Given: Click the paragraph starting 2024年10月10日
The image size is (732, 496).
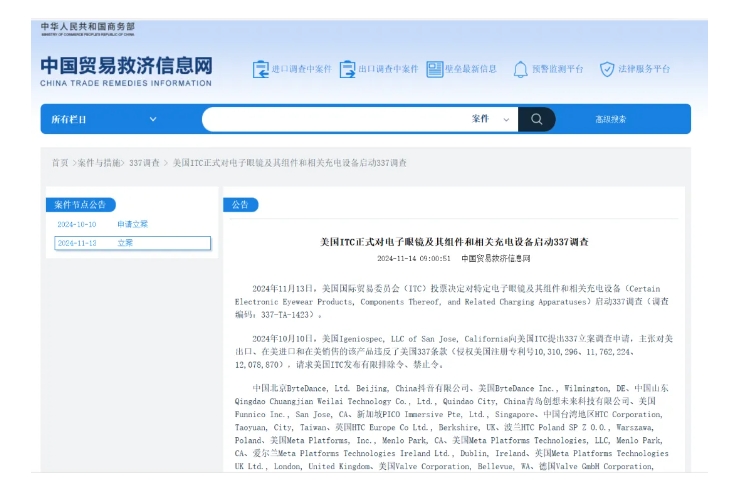Looking at the screenshot, I should click(453, 351).
